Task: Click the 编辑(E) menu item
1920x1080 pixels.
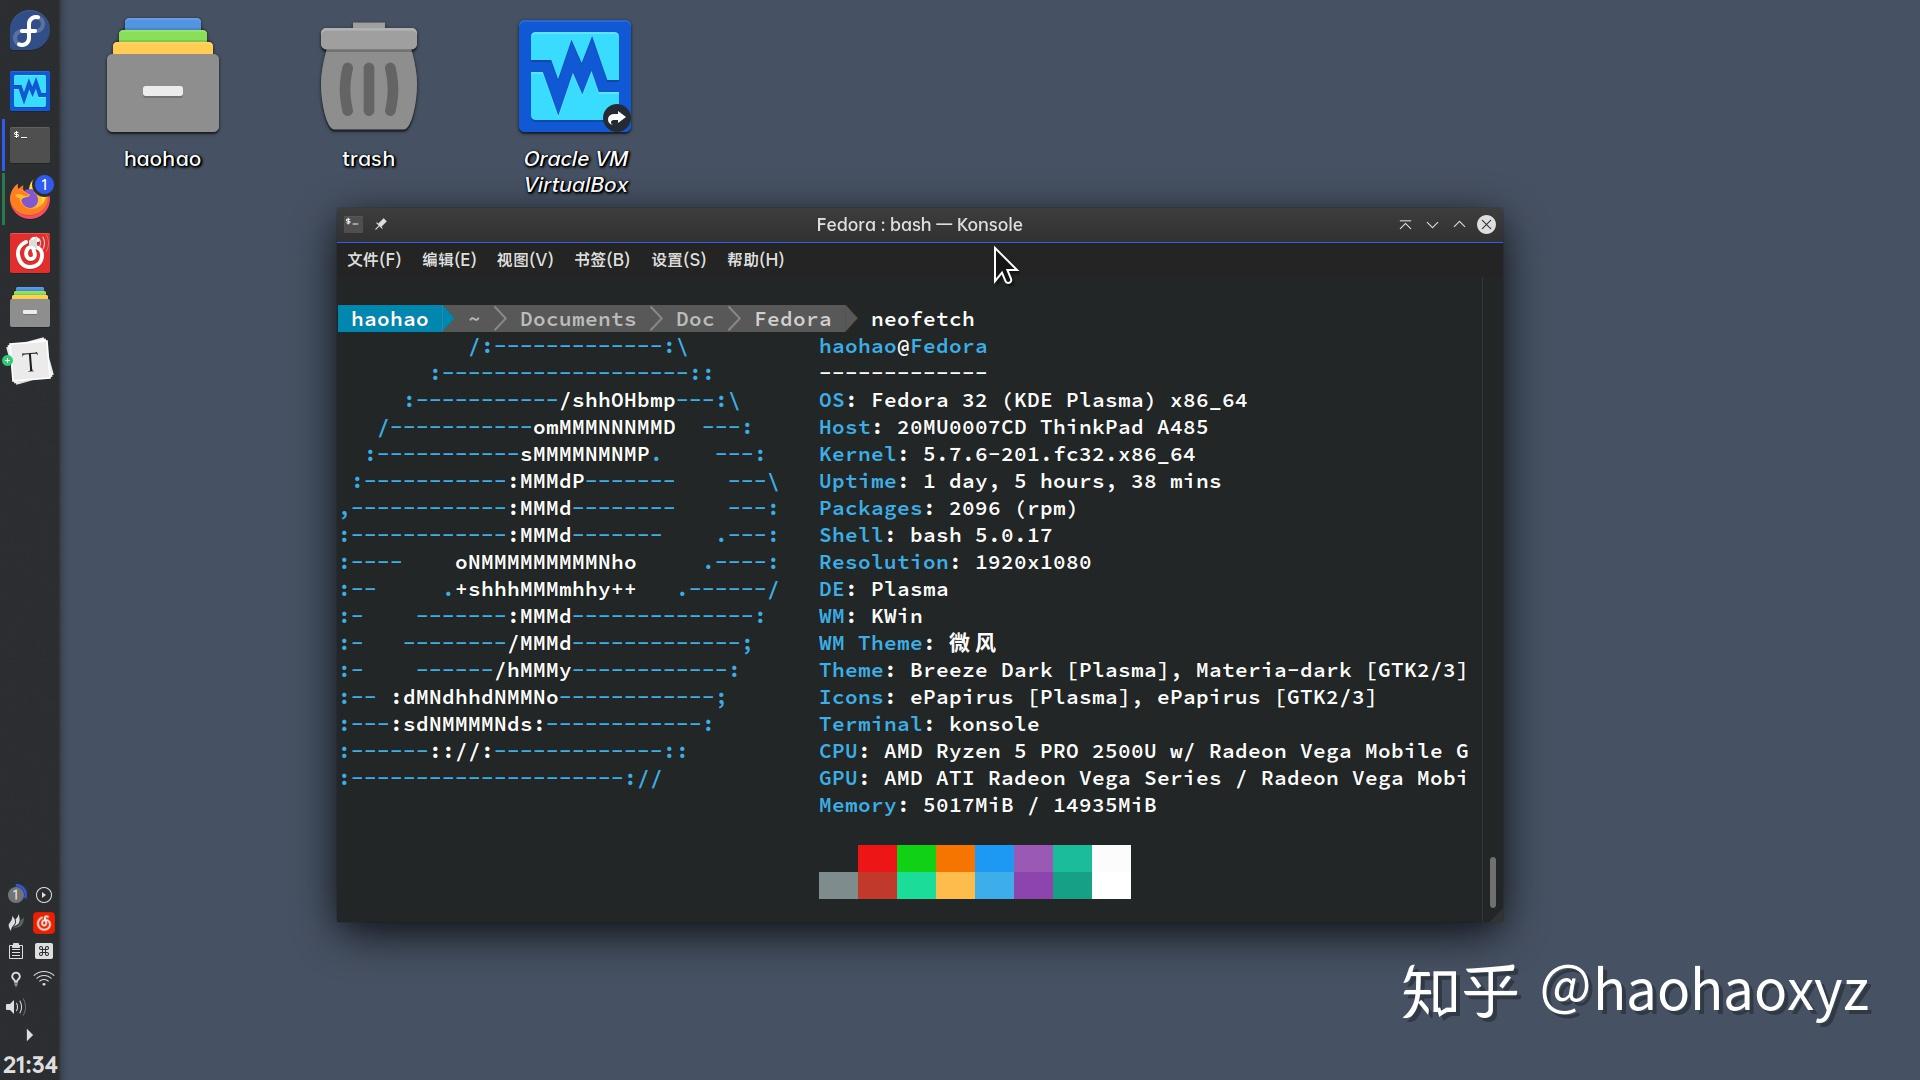Action: [x=448, y=260]
